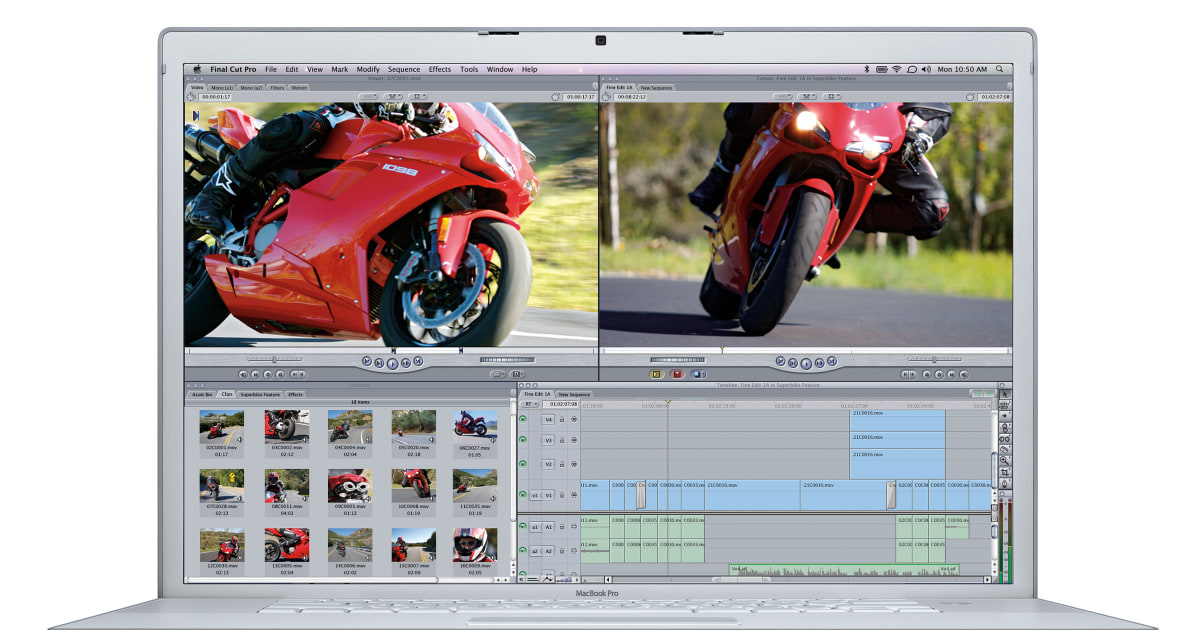This screenshot has height=630, width=1200.
Task: Click V1 destination track button
Action: (548, 495)
